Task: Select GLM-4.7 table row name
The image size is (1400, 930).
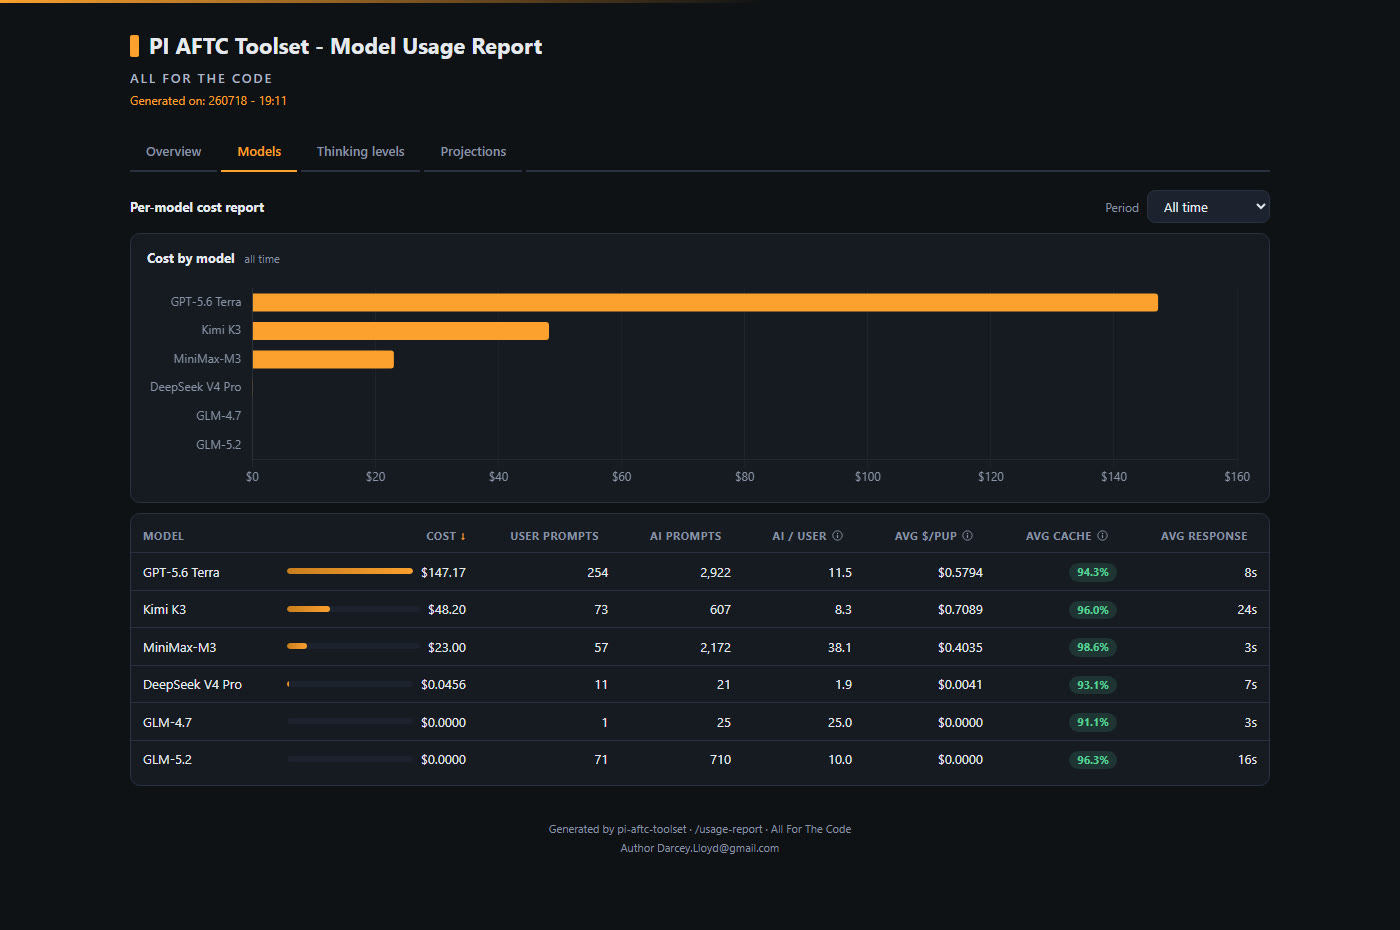Action: 167,723
